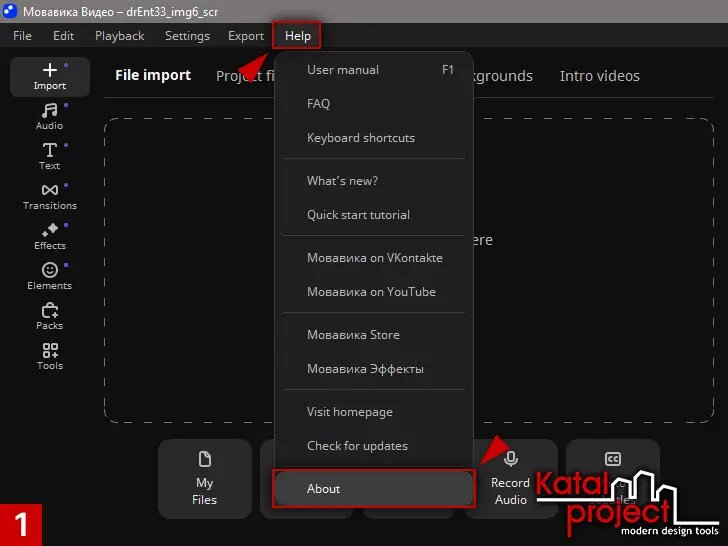
Task: Open Мовавика Эффекты entry
Action: pos(374,369)
